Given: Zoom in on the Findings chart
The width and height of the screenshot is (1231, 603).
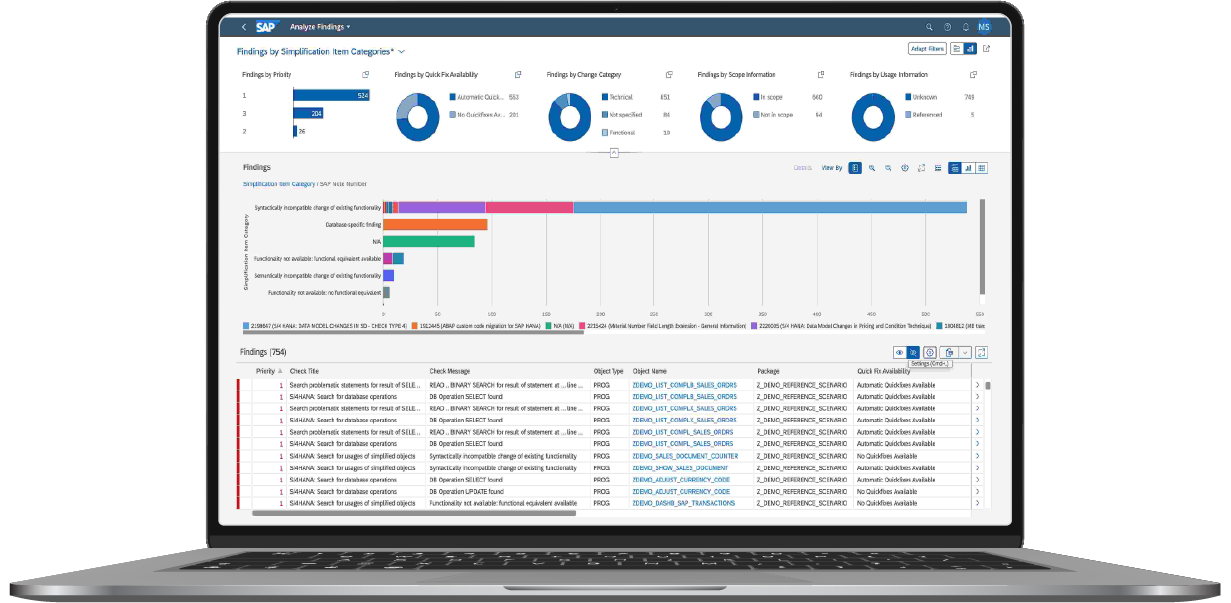Looking at the screenshot, I should click(872, 168).
